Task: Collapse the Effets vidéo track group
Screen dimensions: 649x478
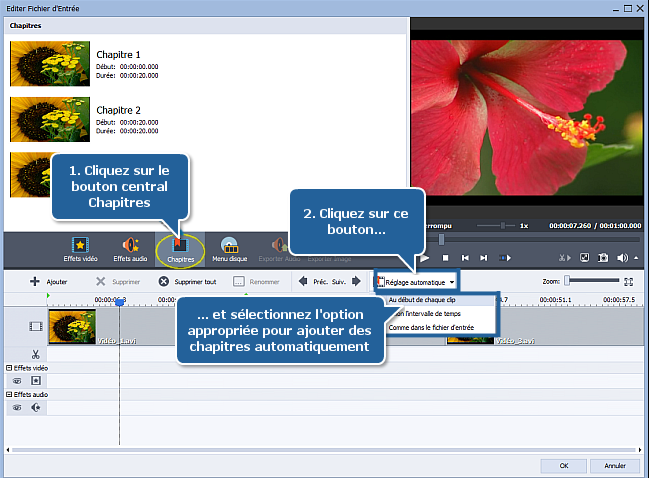Action: click(9, 368)
